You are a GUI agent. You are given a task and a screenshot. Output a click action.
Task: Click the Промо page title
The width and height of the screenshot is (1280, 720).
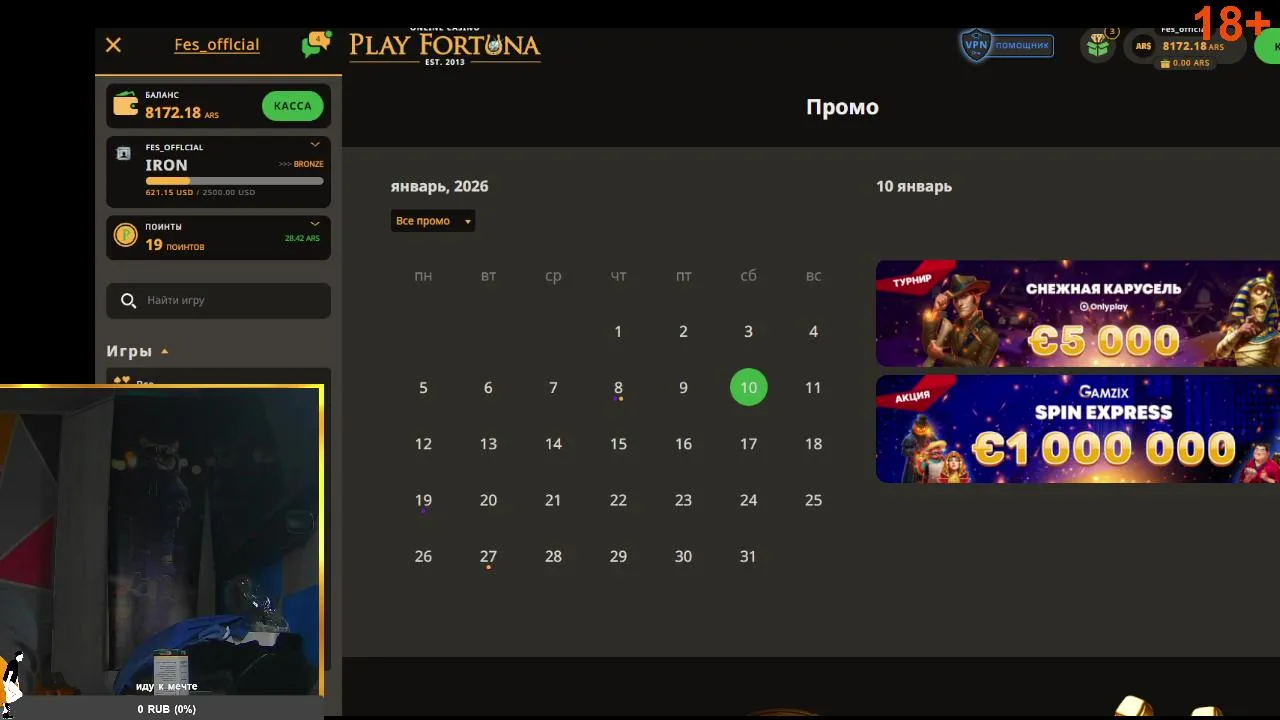pyautogui.click(x=842, y=107)
